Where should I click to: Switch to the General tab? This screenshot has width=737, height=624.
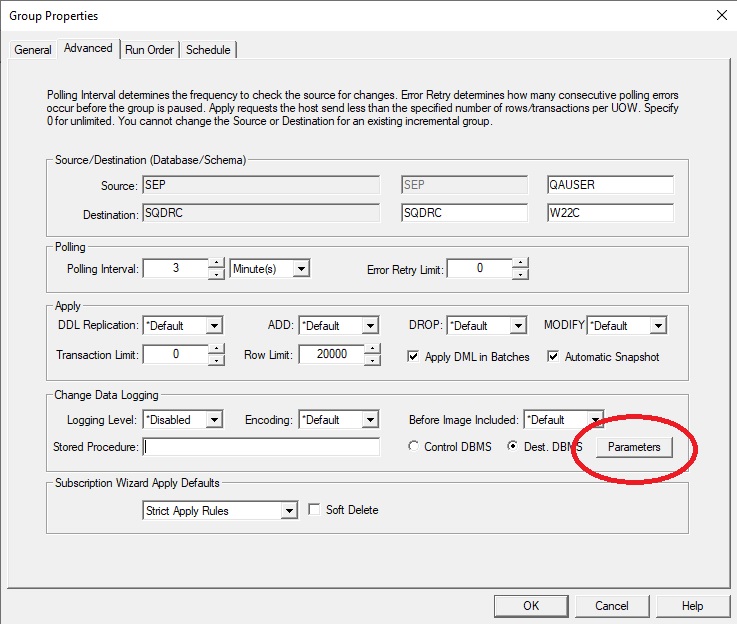pyautogui.click(x=33, y=50)
